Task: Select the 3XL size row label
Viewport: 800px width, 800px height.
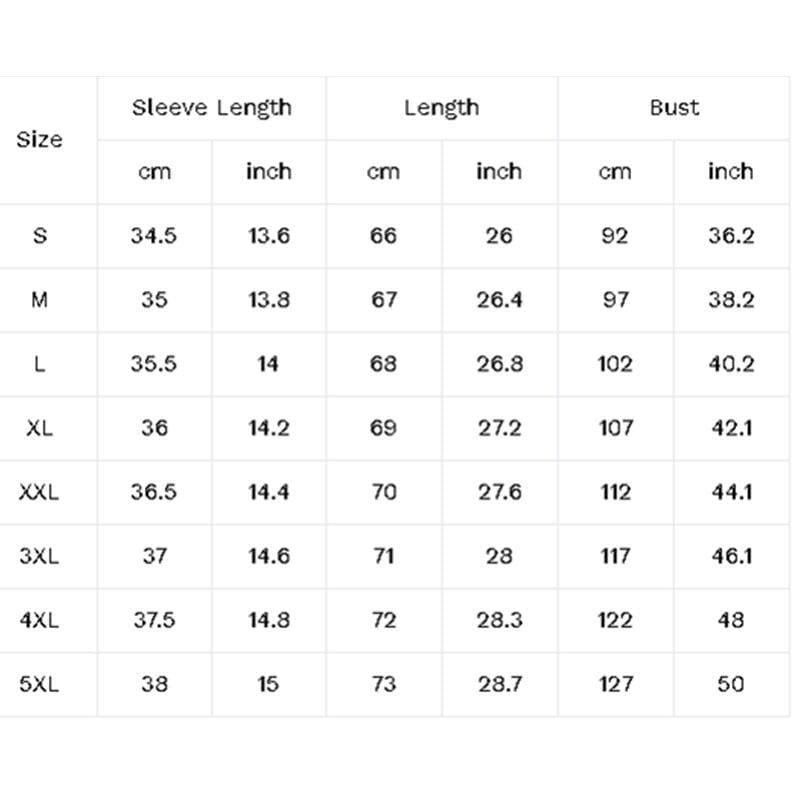Action: click(39, 556)
